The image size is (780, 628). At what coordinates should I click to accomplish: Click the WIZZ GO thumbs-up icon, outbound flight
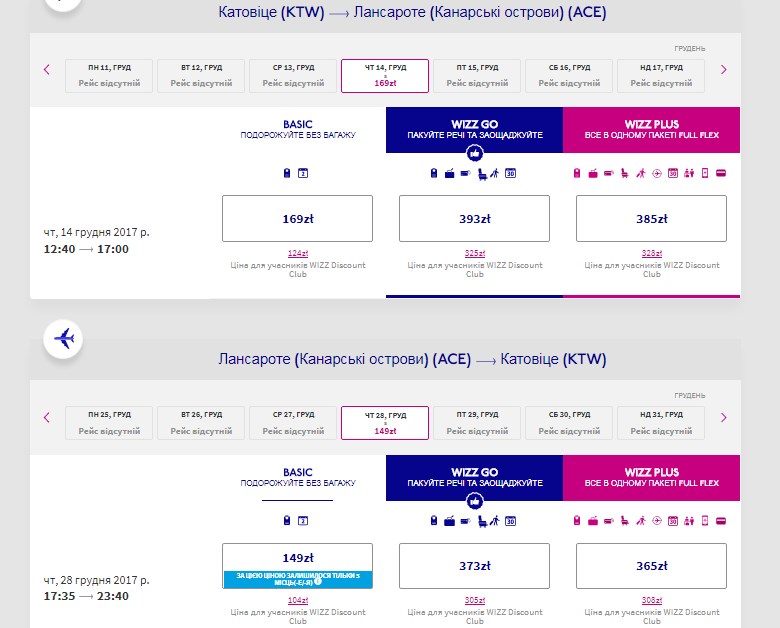[x=475, y=152]
